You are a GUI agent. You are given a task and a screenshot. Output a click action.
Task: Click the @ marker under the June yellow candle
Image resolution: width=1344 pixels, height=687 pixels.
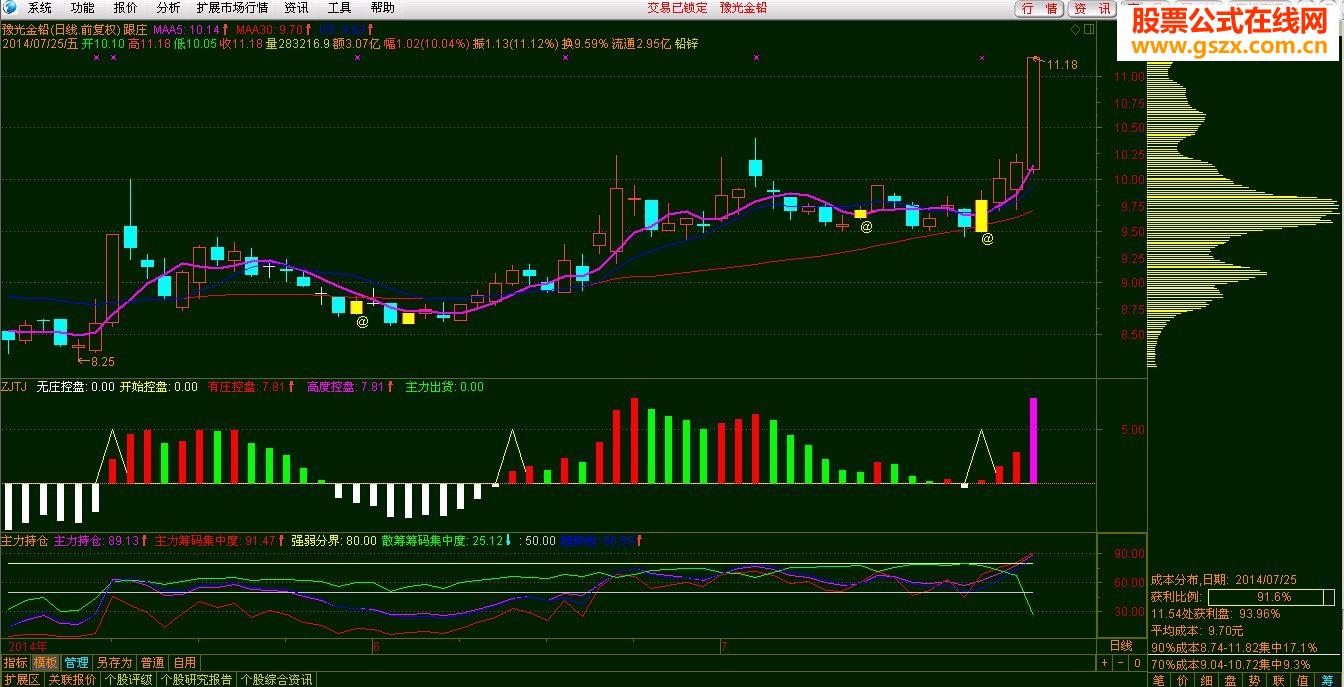point(362,321)
